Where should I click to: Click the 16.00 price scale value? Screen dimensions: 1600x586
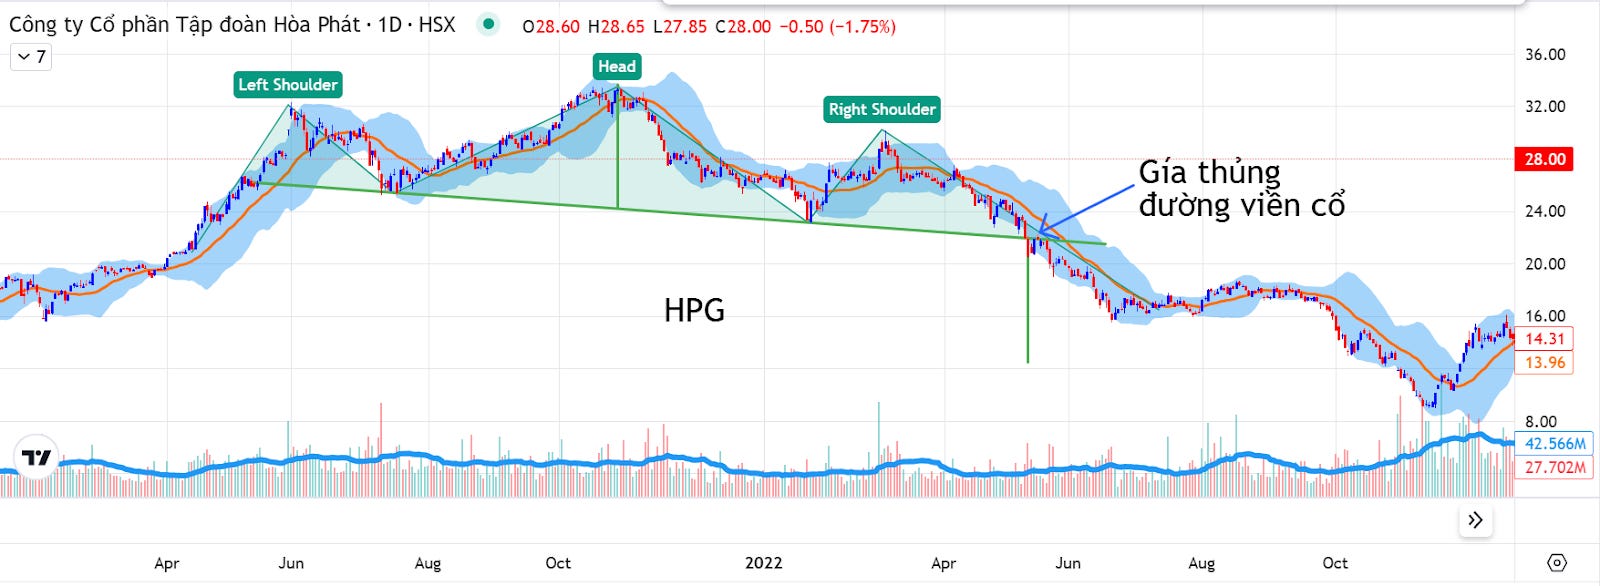pyautogui.click(x=1545, y=317)
